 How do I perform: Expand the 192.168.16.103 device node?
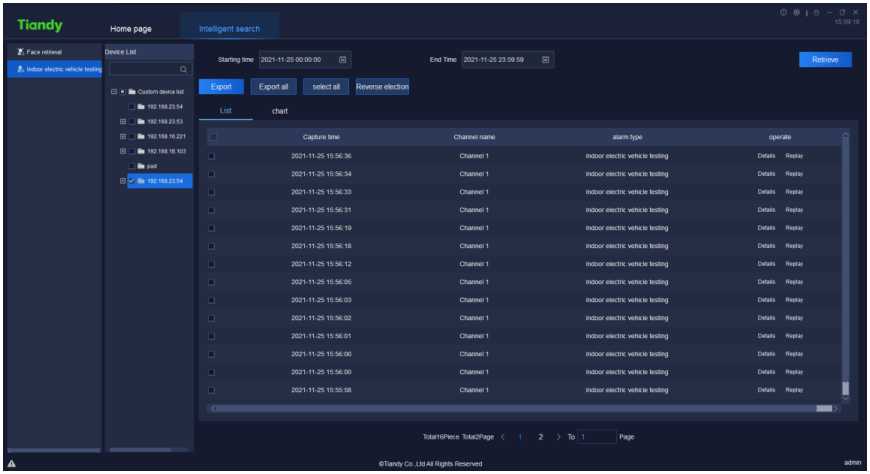click(122, 151)
